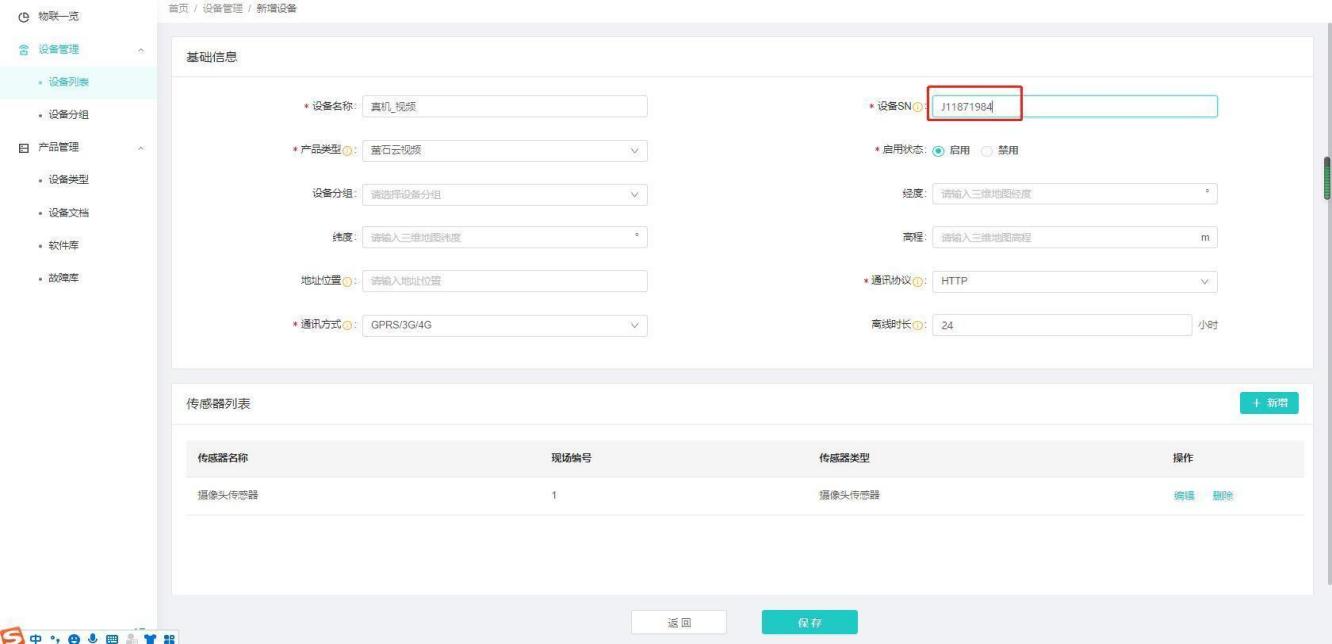1332x644 pixels.
Task: Click the info icon beside 地址位置 label
Action: coord(346,281)
